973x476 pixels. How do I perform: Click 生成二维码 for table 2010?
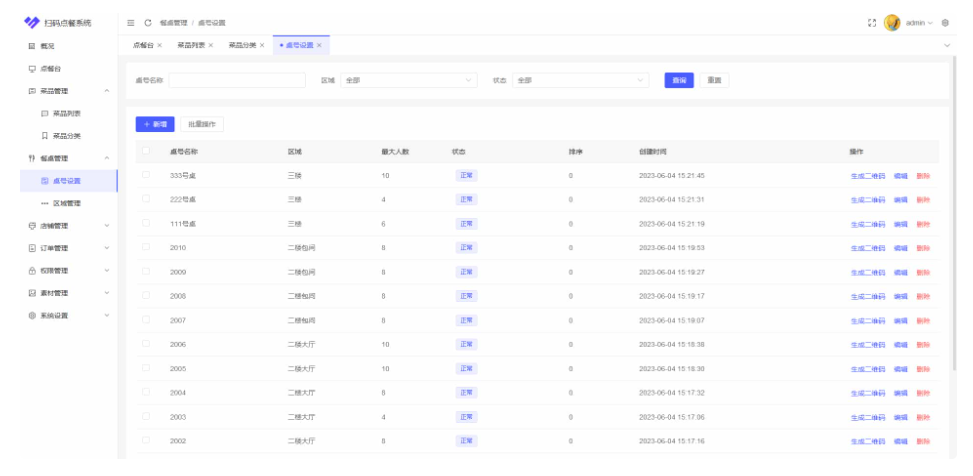tap(868, 248)
